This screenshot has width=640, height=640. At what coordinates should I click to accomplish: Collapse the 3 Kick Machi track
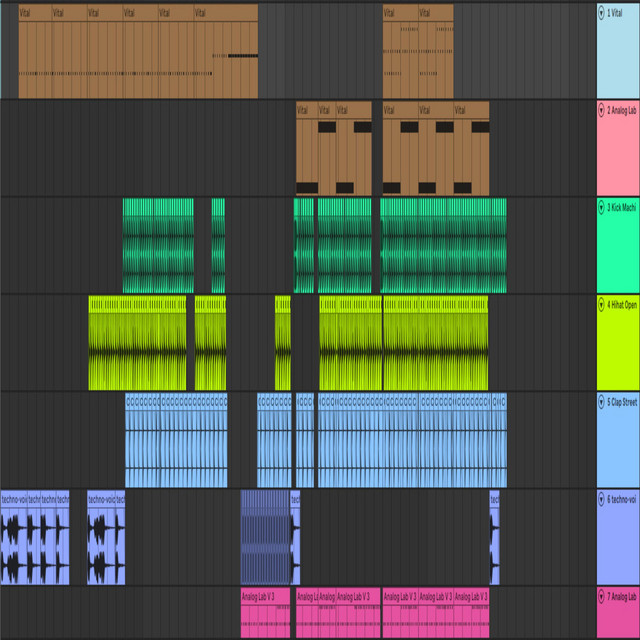pos(601,207)
